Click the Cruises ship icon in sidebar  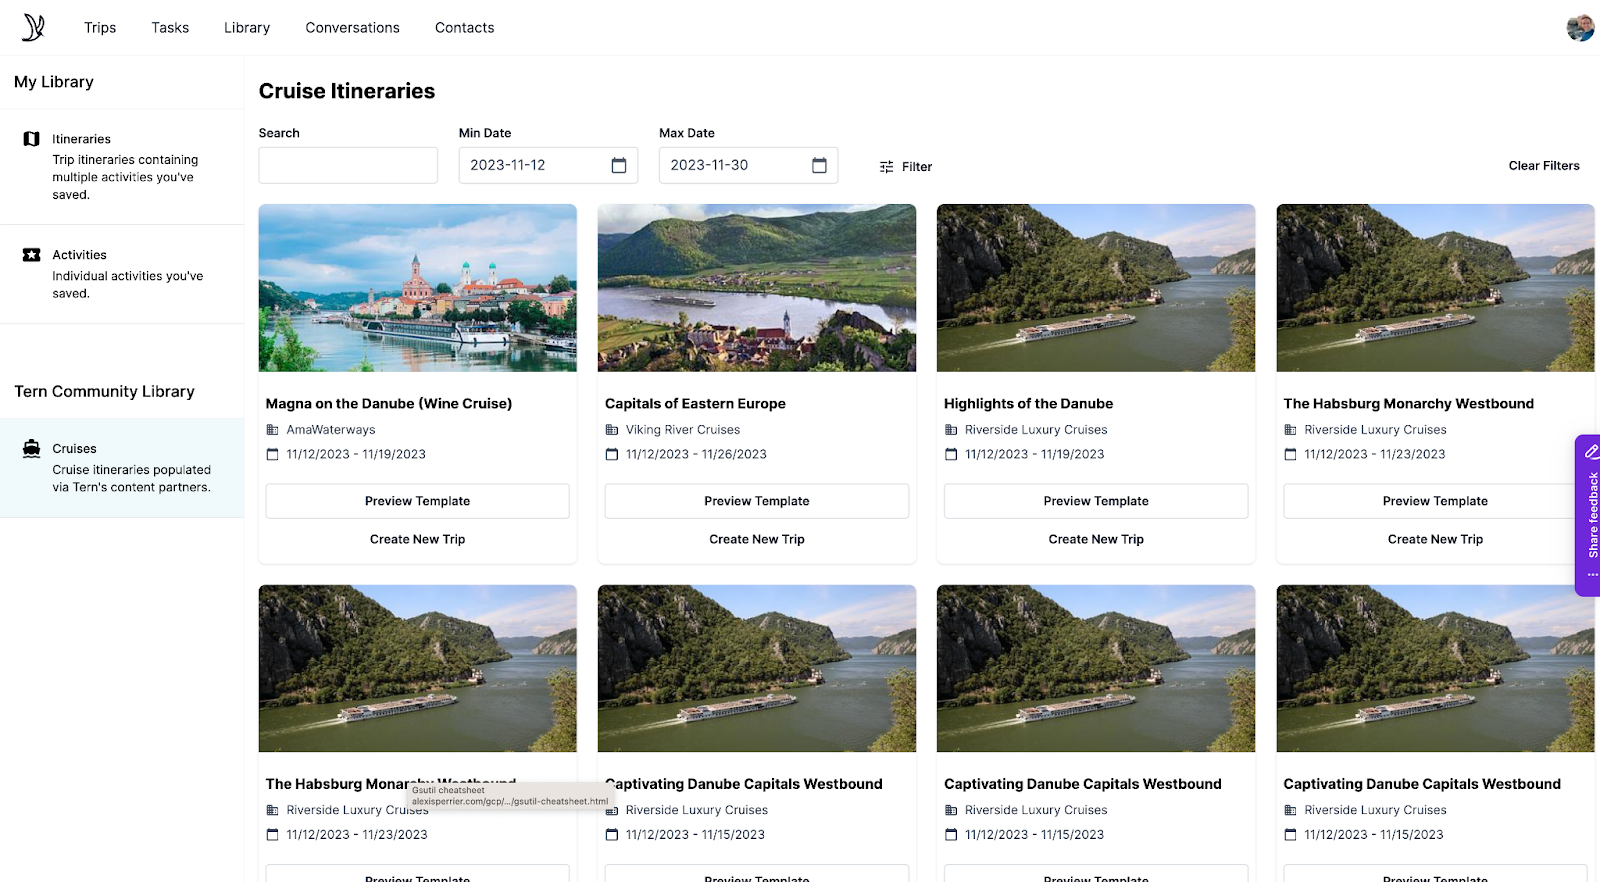[x=32, y=448]
